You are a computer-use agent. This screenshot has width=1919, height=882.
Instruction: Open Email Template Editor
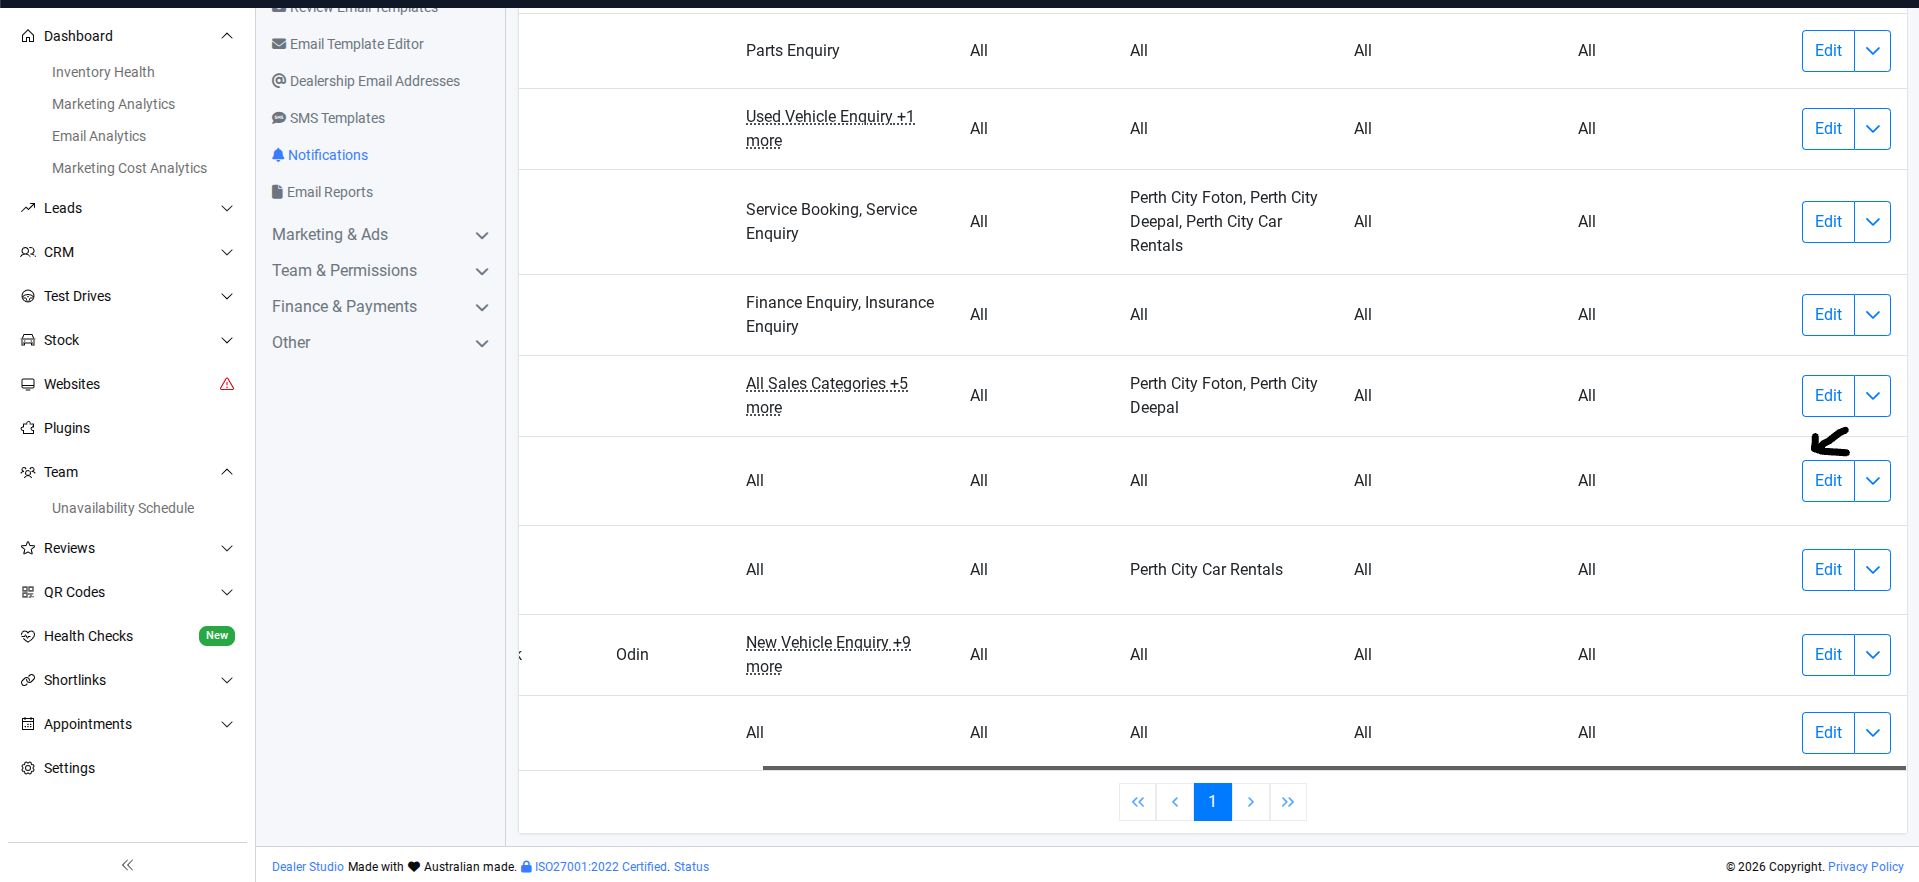point(356,44)
